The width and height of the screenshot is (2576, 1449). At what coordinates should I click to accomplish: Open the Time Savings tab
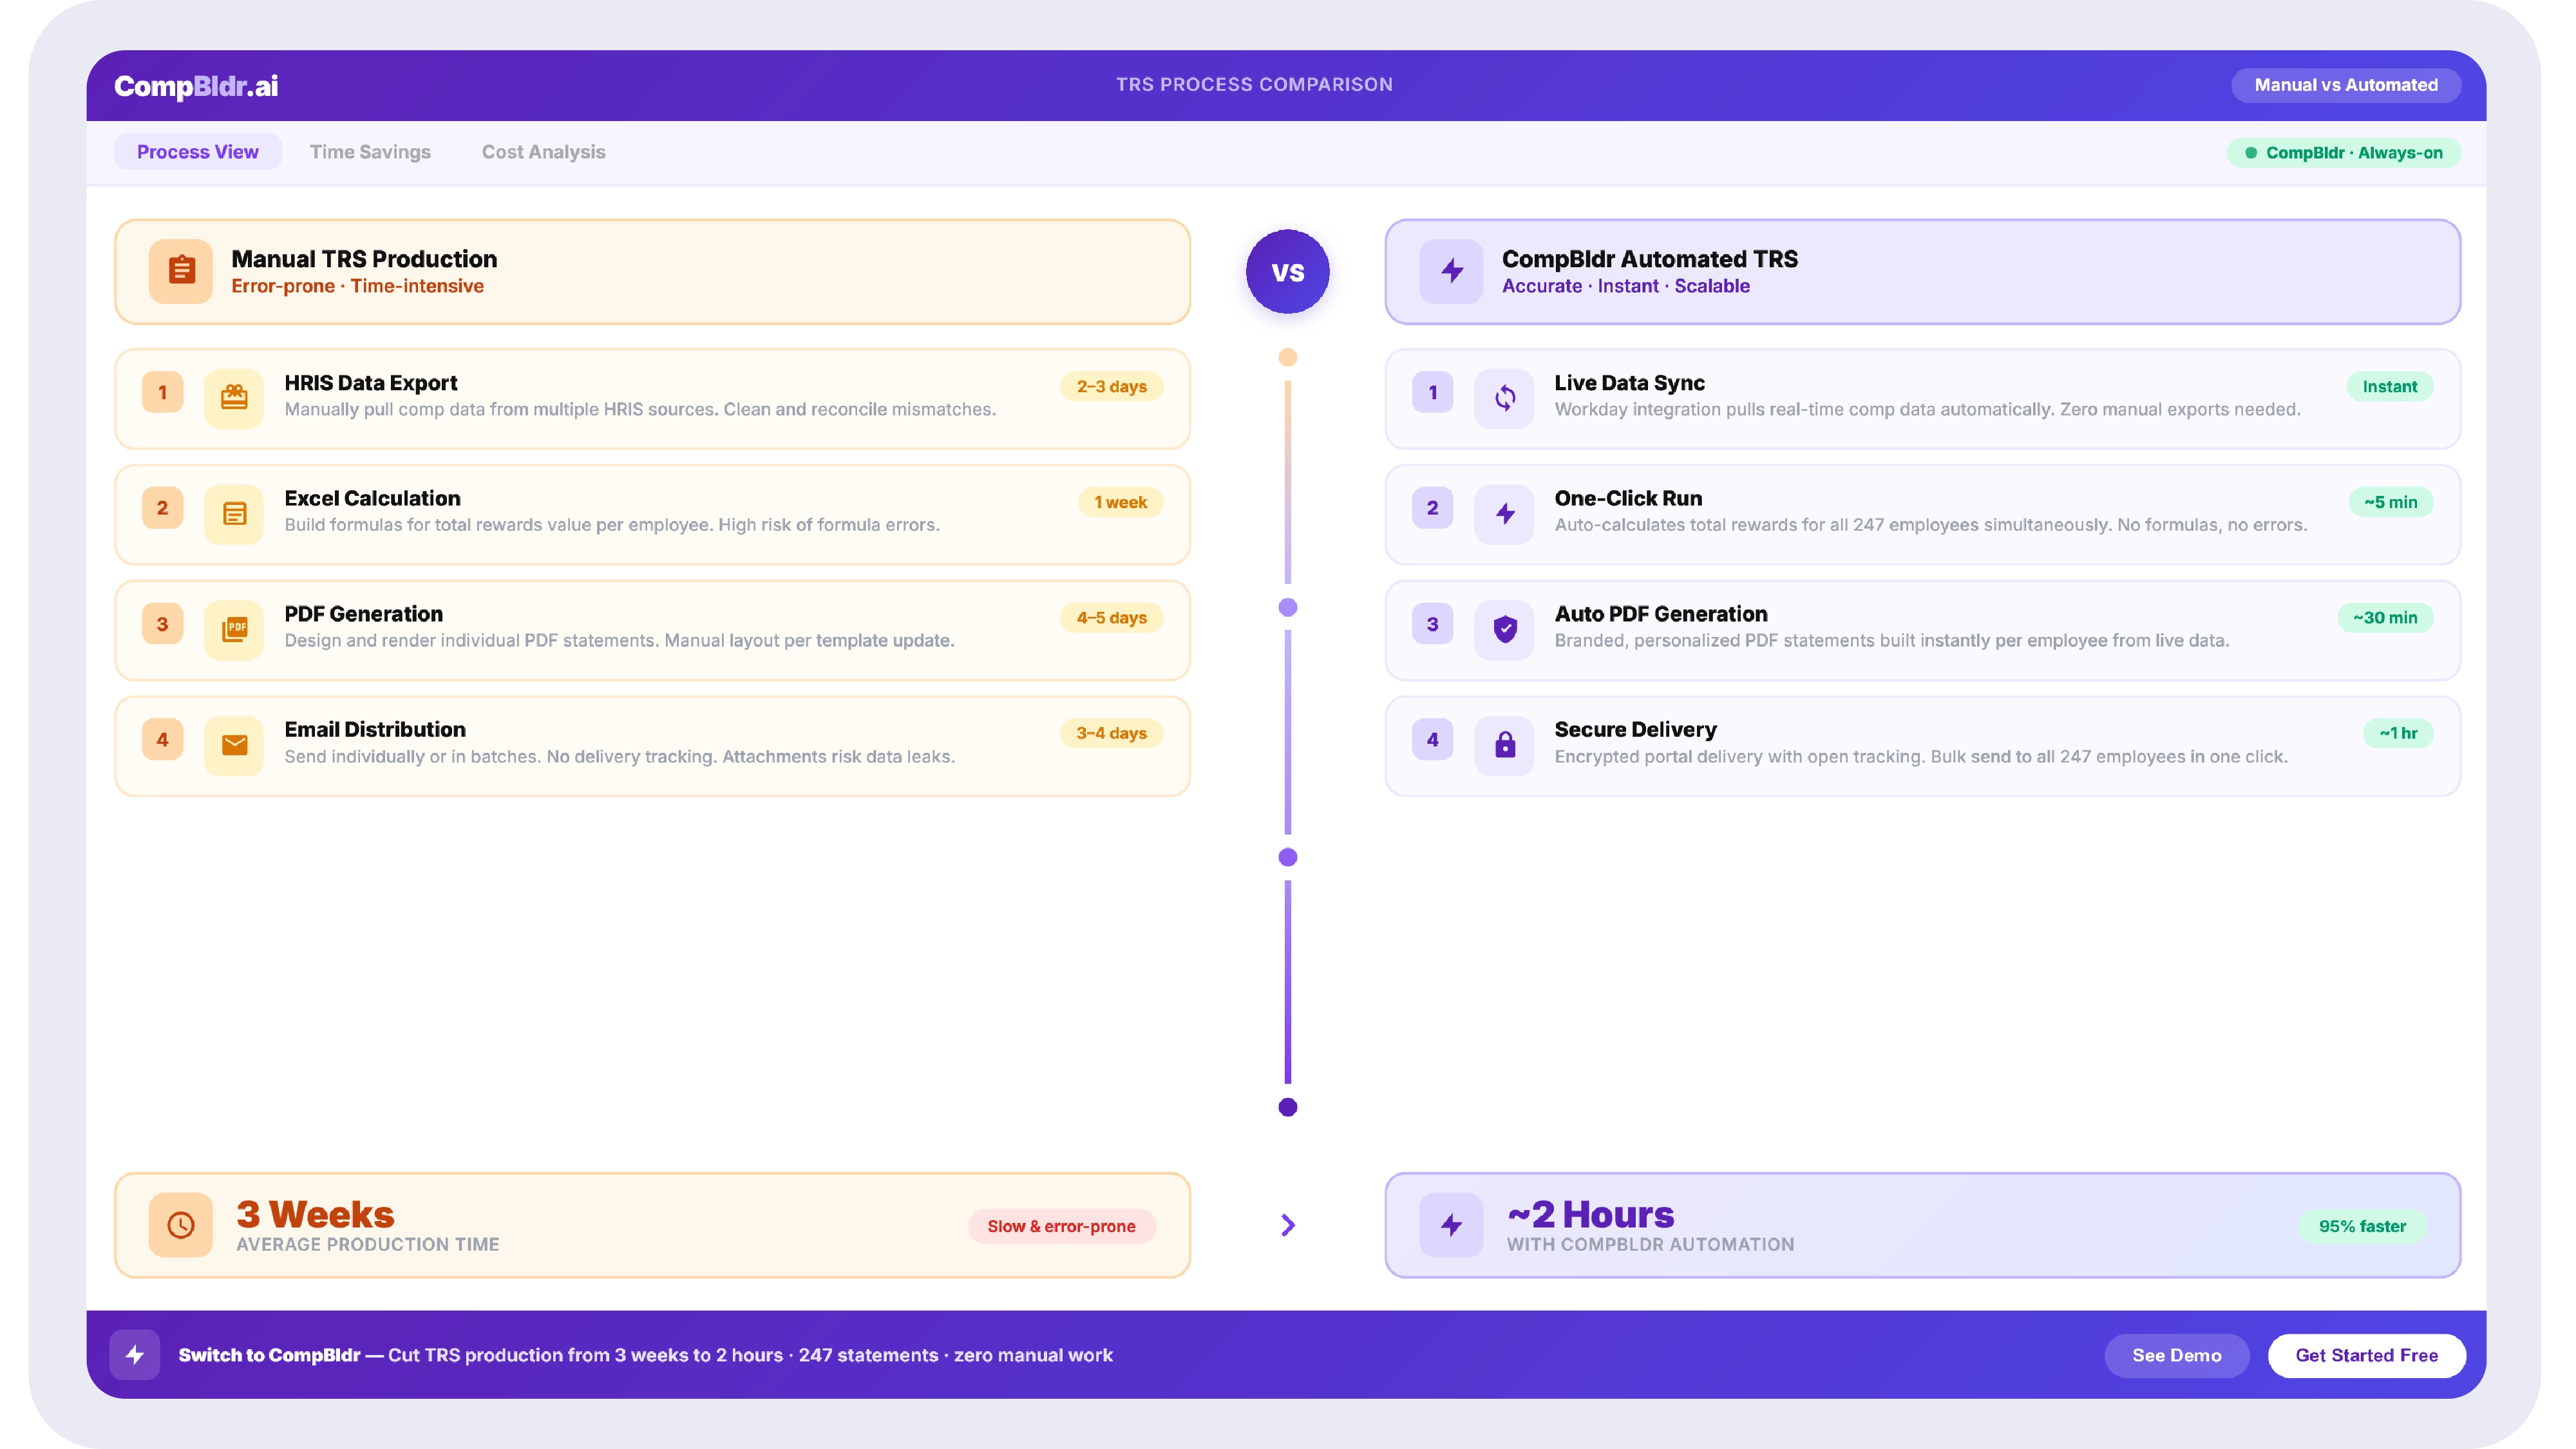(370, 152)
